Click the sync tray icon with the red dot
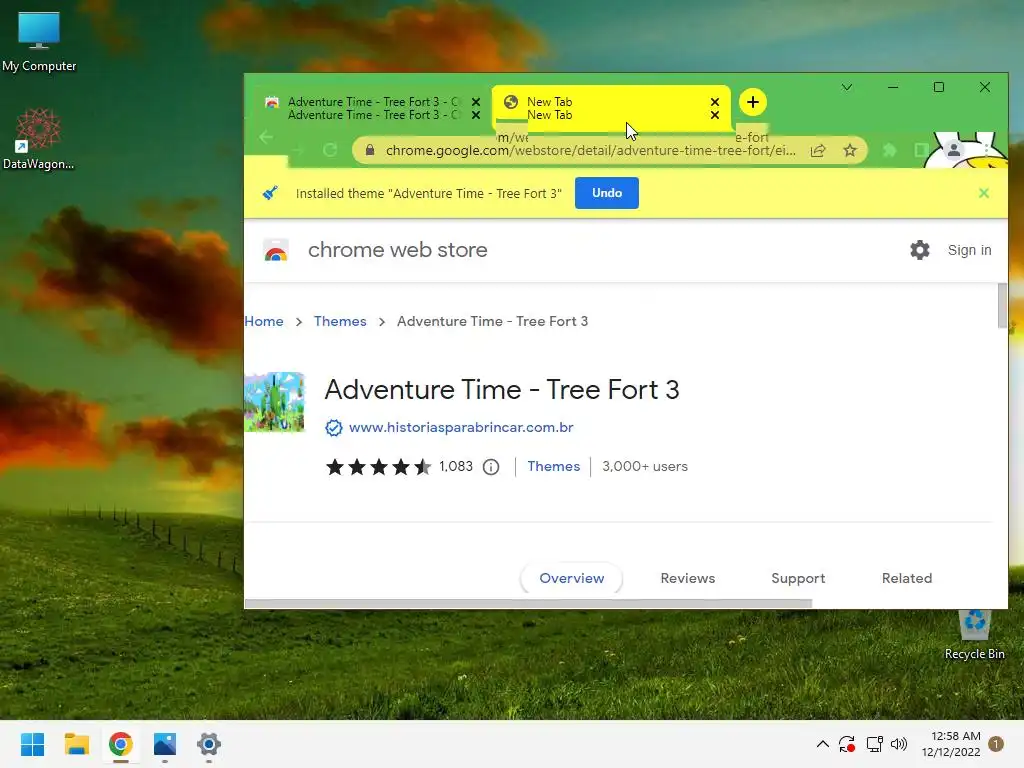This screenshot has width=1024, height=768. pos(847,744)
